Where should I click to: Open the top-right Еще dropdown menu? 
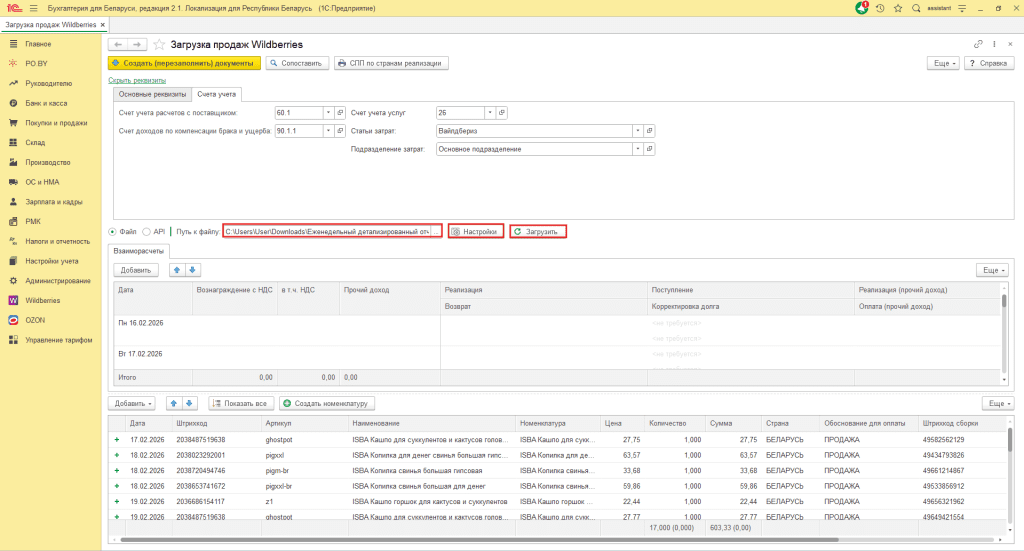tap(944, 63)
